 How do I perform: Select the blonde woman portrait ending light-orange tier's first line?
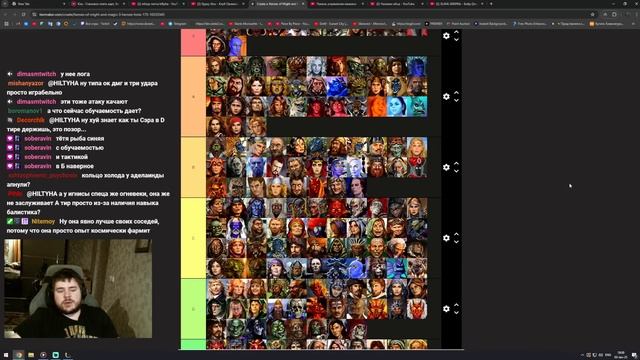[417, 147]
